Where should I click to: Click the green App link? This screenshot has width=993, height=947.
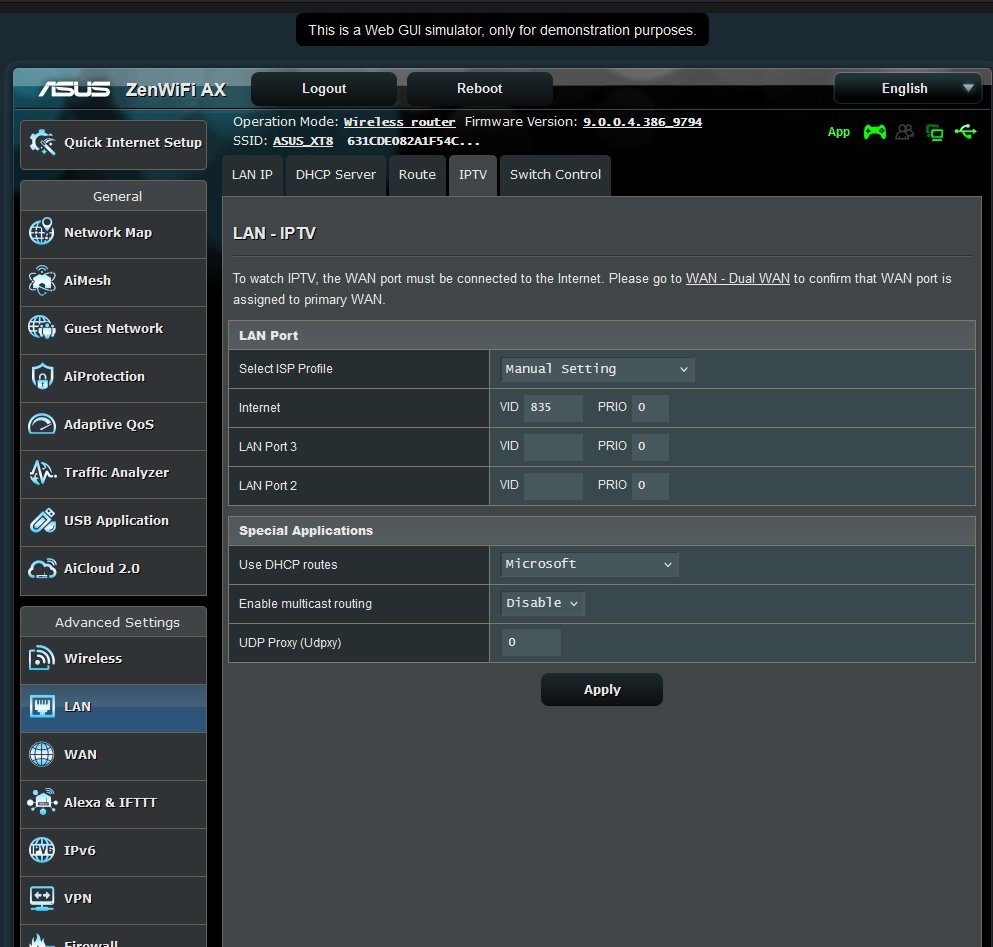(x=838, y=132)
